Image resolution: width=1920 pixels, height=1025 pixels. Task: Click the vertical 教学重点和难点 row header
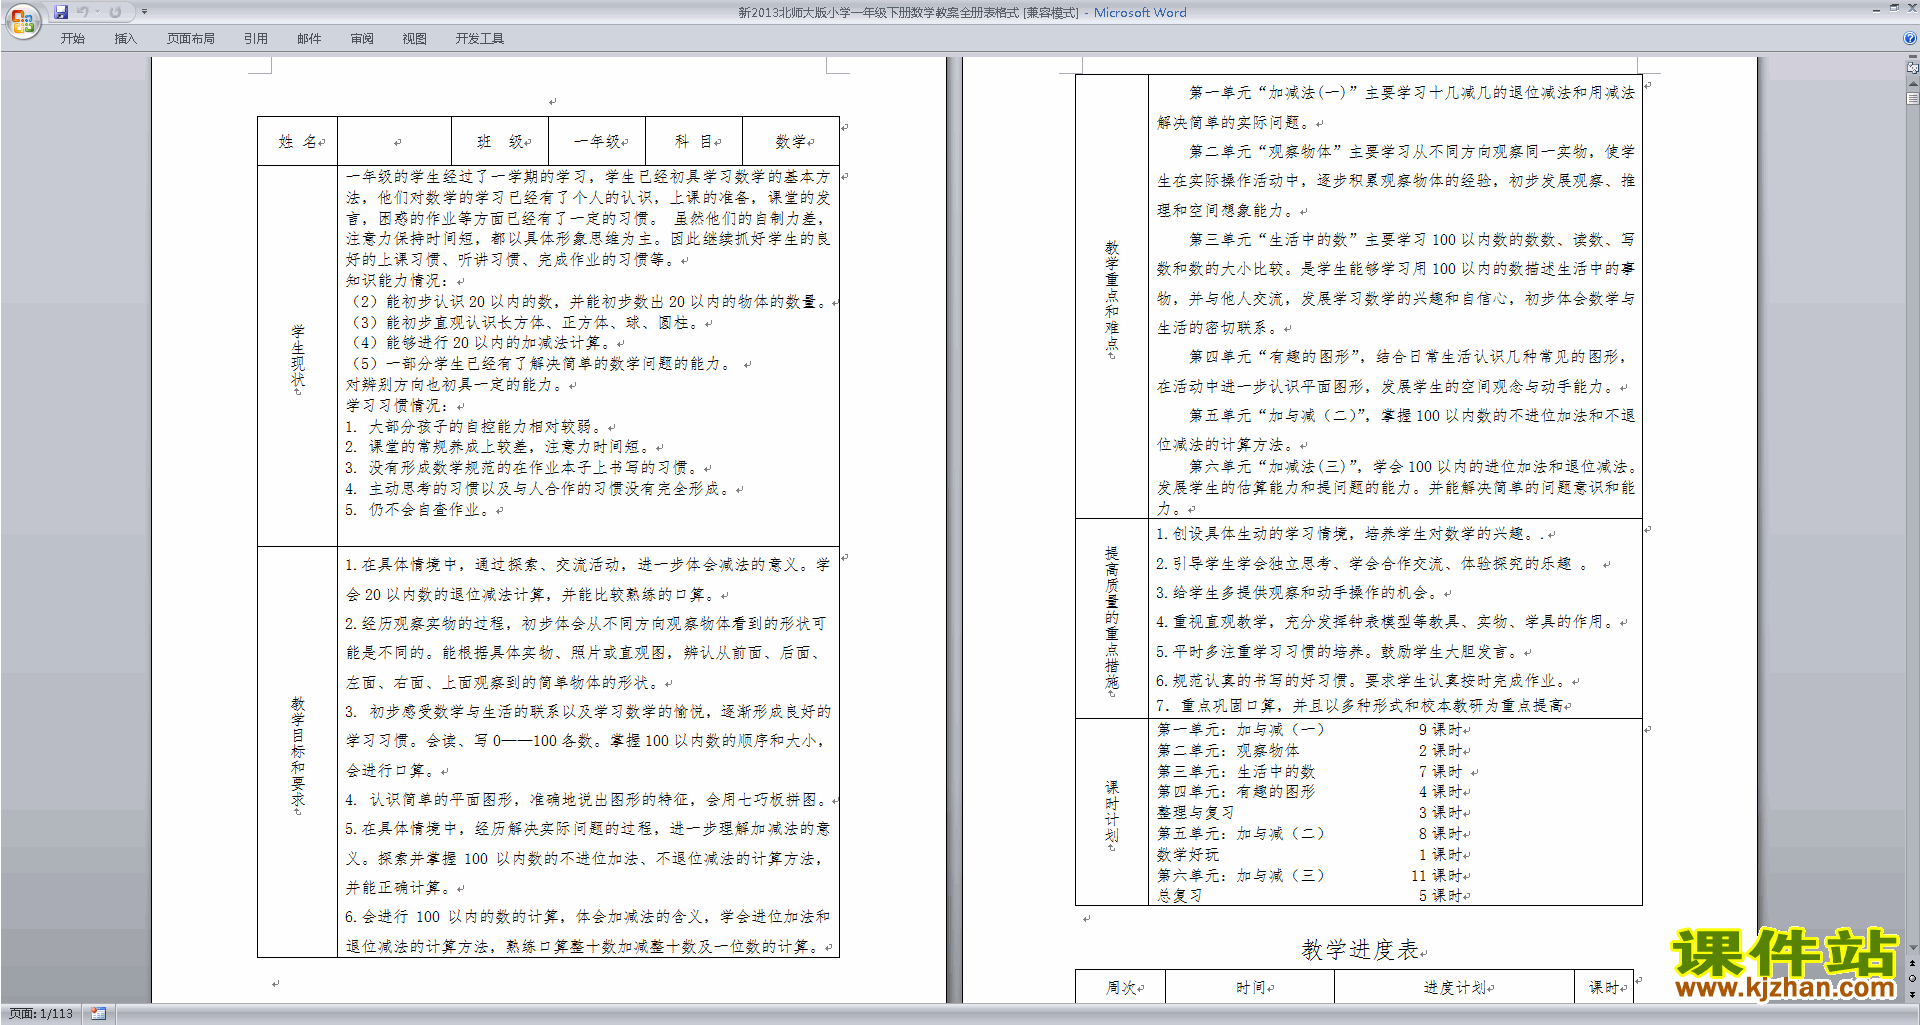[x=1112, y=296]
